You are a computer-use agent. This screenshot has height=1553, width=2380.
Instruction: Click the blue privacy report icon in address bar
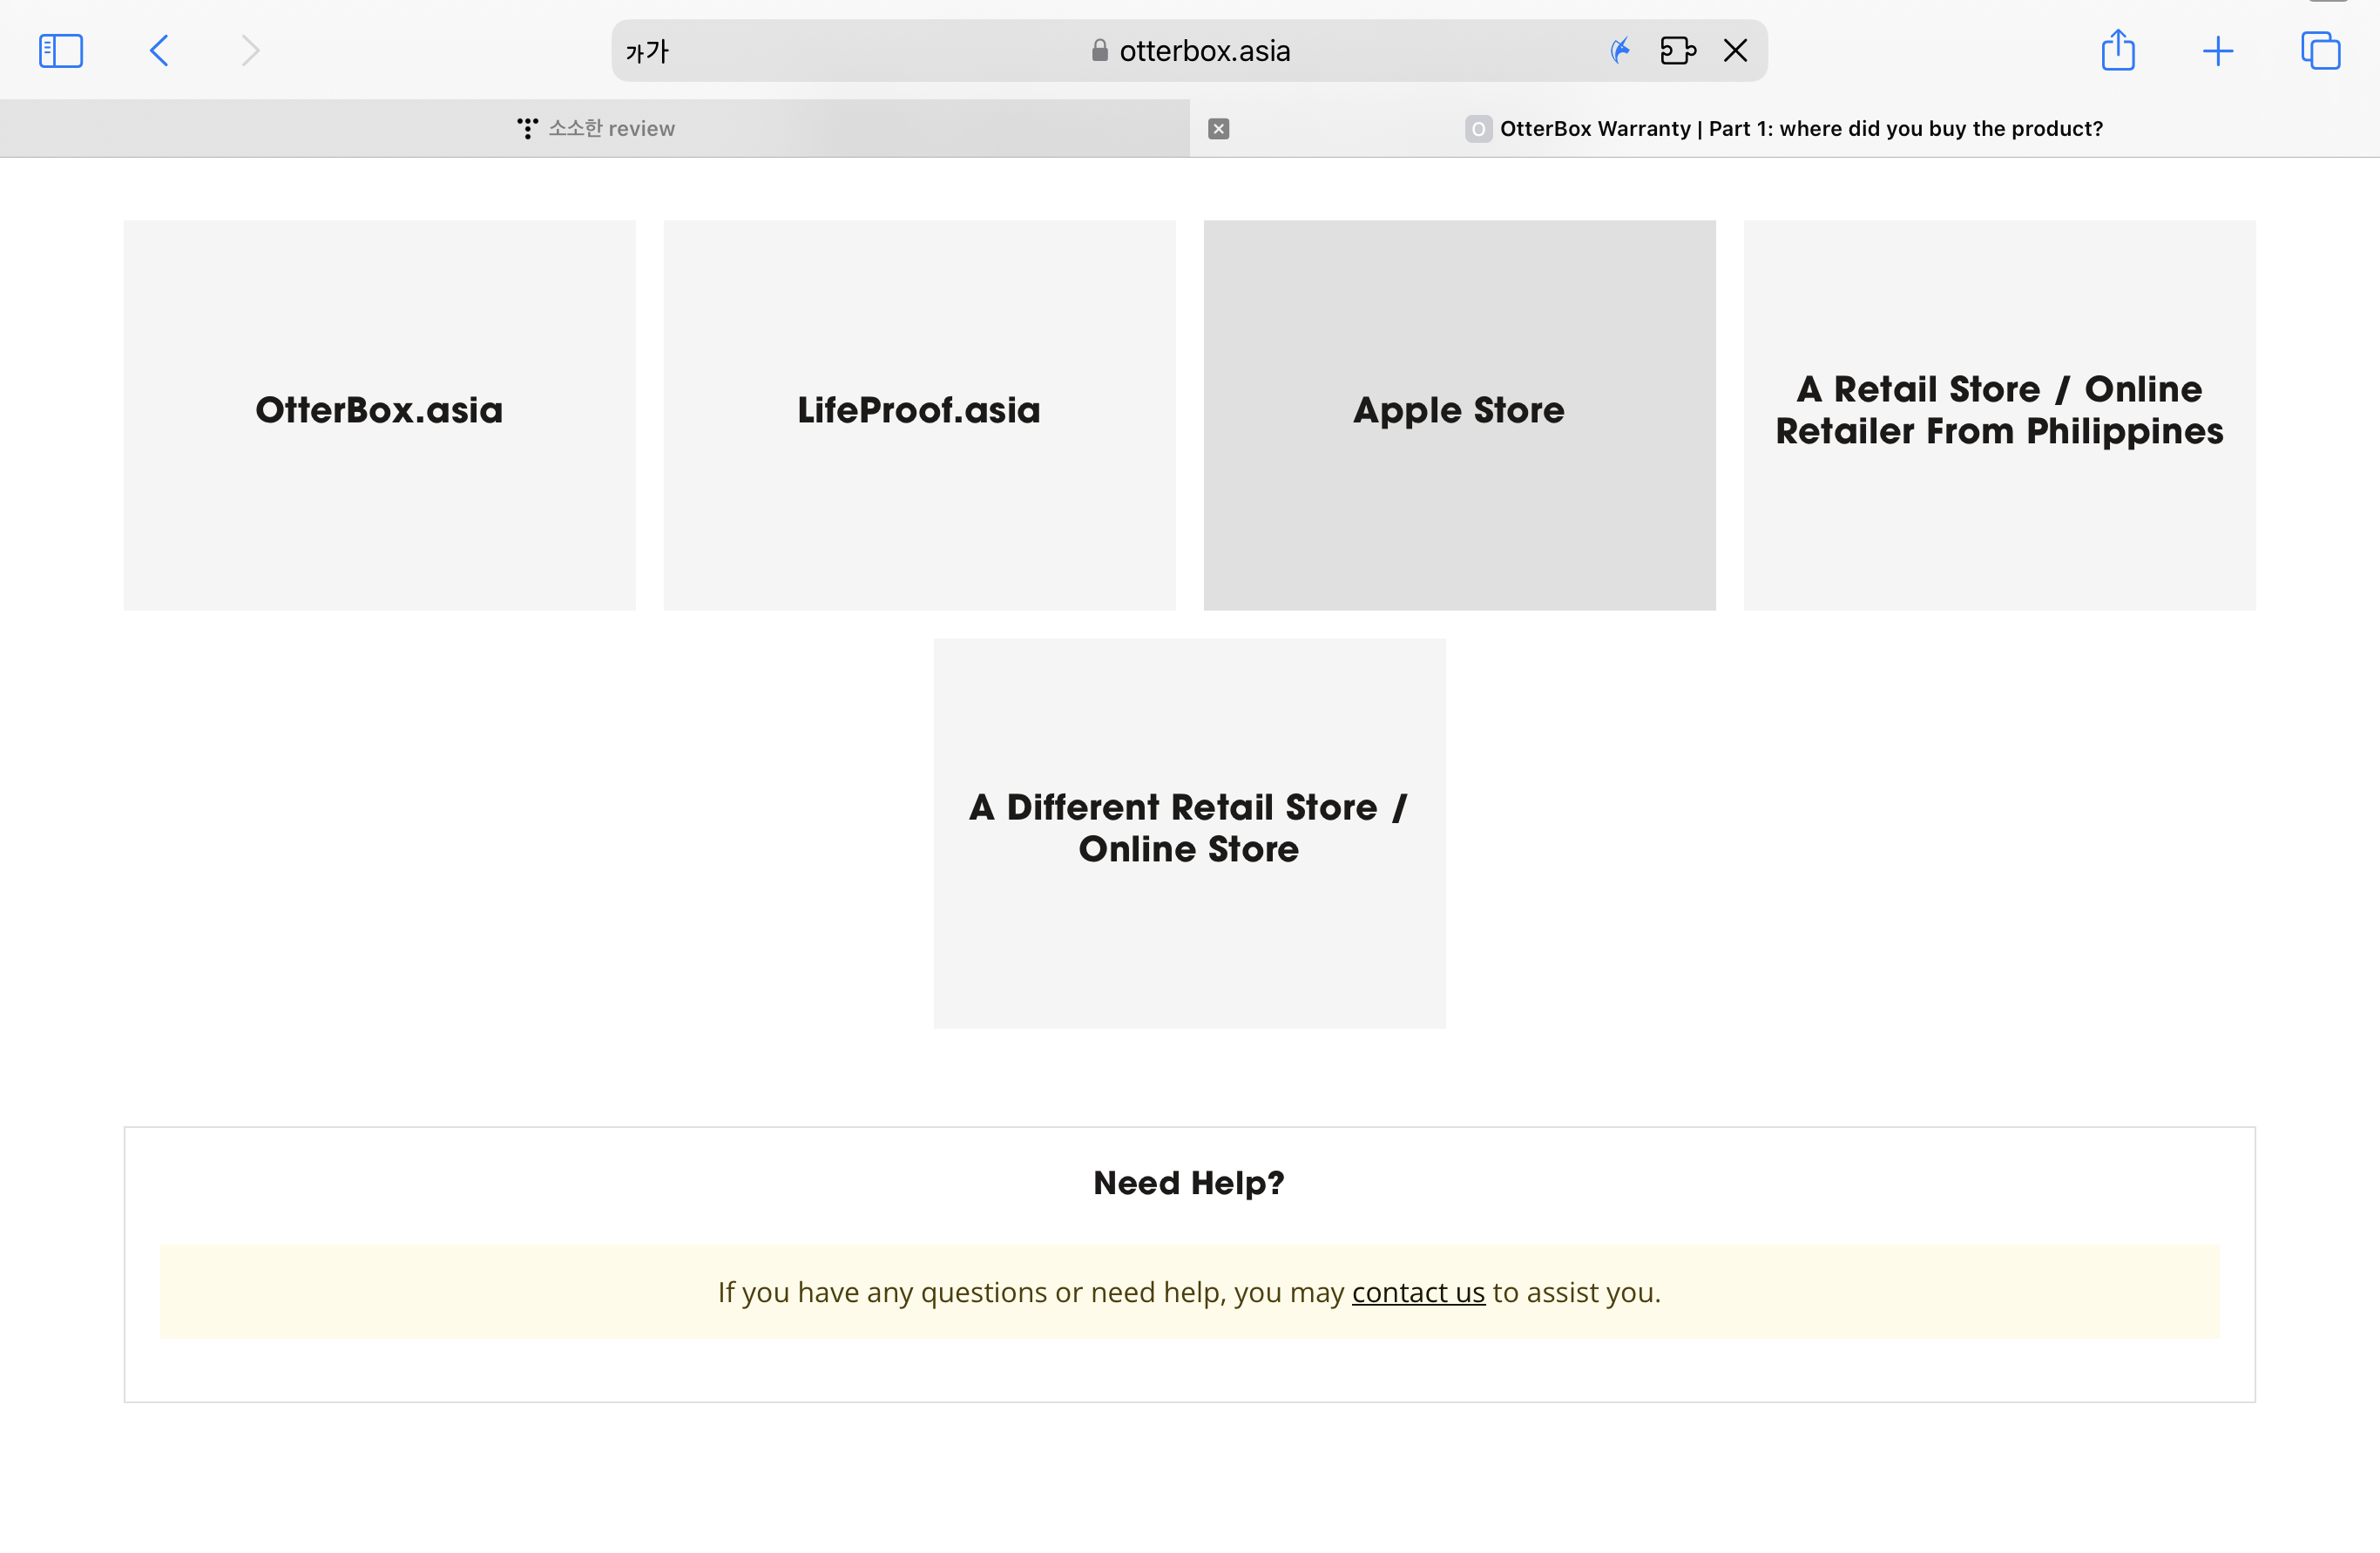(x=1620, y=50)
